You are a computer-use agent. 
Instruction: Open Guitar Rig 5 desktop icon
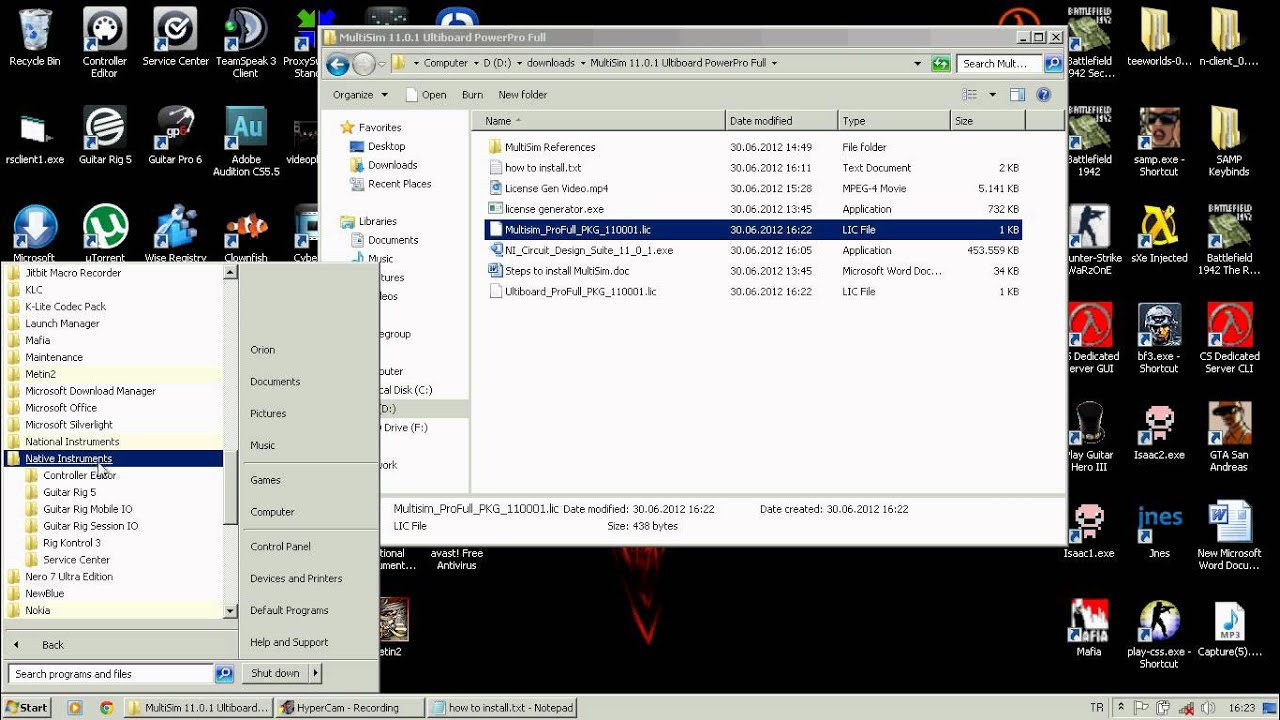point(104,136)
